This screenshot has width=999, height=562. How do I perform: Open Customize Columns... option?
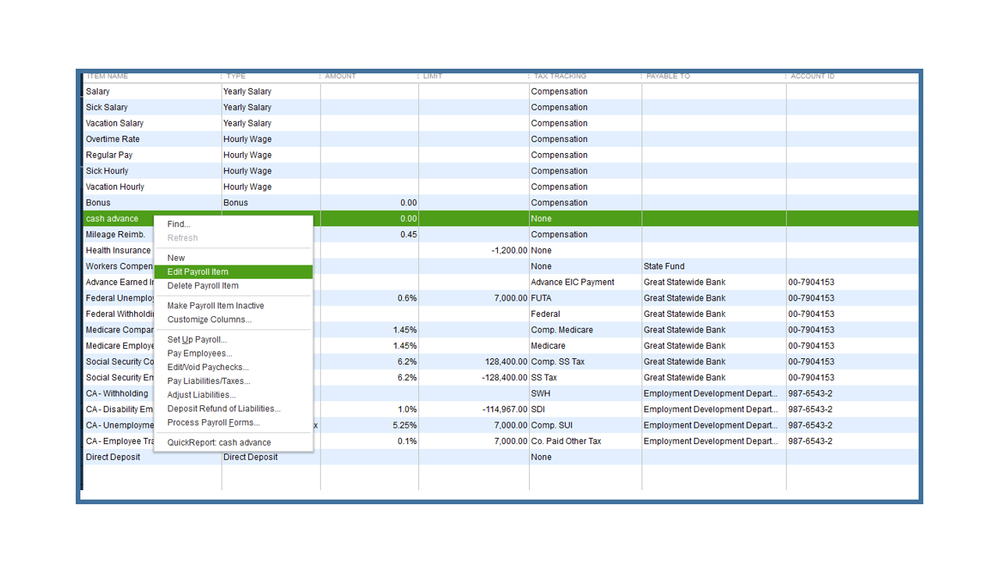tap(209, 320)
